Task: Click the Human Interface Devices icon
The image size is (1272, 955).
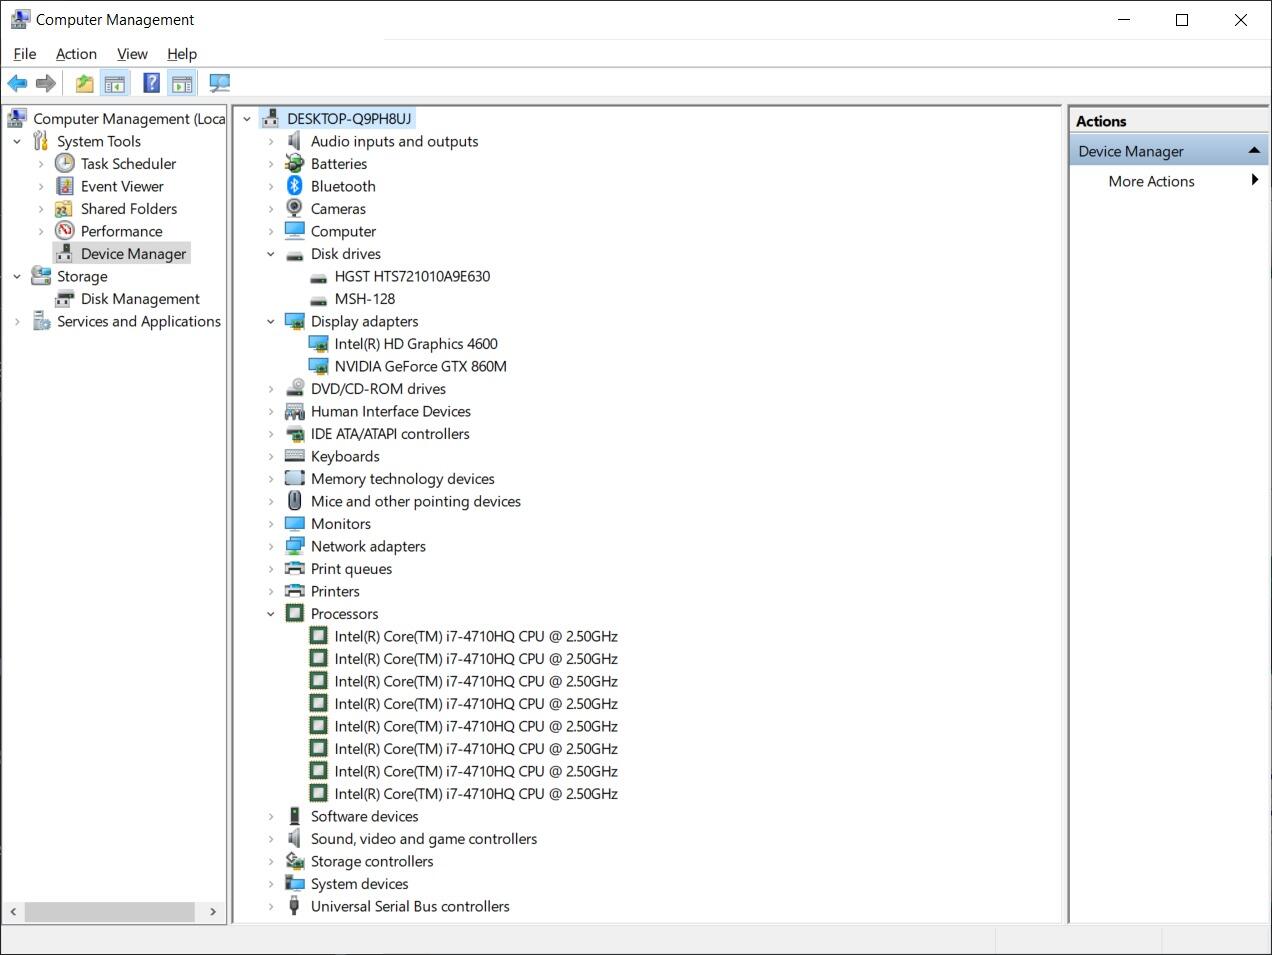Action: (294, 411)
